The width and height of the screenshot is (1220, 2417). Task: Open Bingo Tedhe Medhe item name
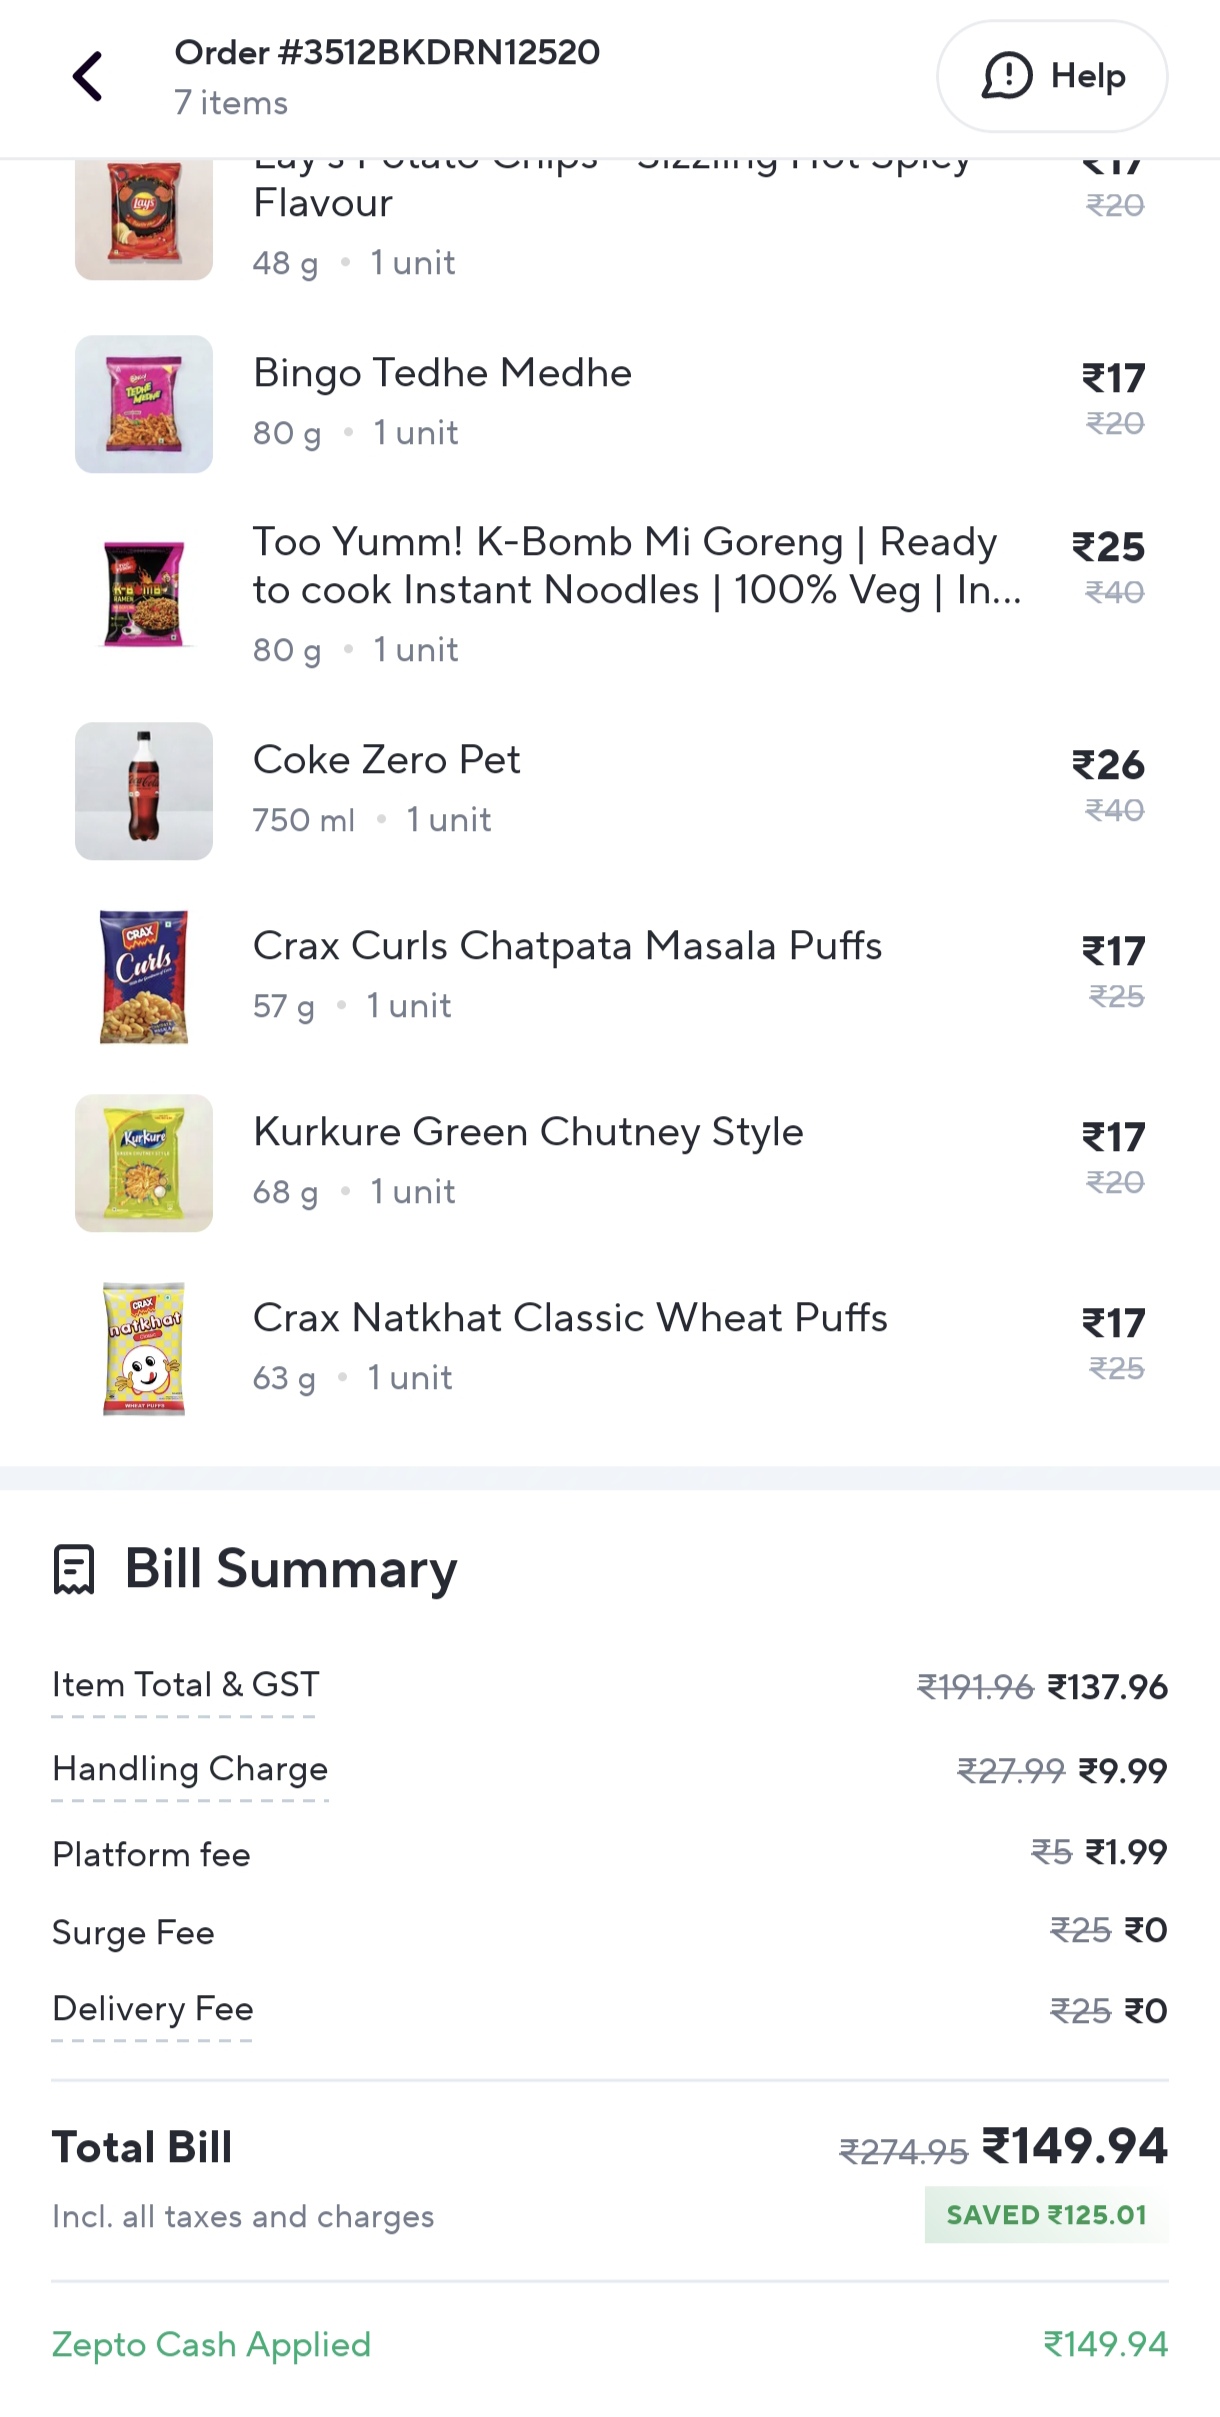(x=442, y=373)
